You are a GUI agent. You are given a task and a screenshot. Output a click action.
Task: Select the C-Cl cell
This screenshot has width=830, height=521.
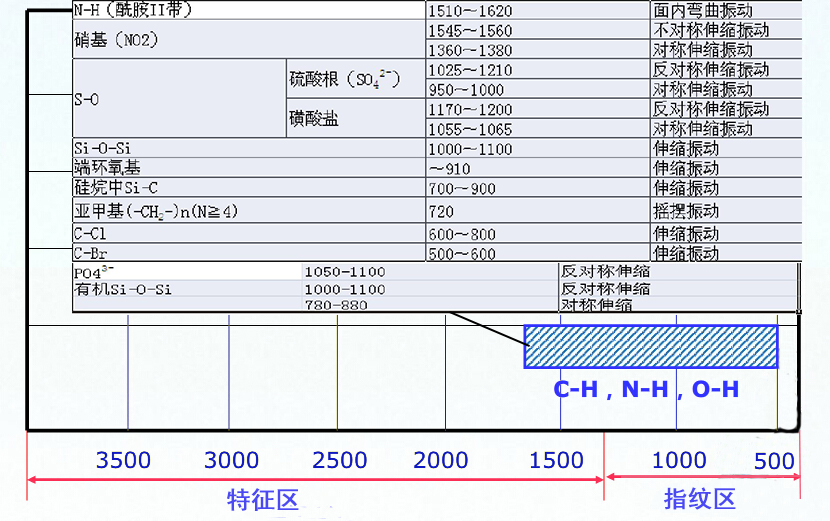point(249,233)
